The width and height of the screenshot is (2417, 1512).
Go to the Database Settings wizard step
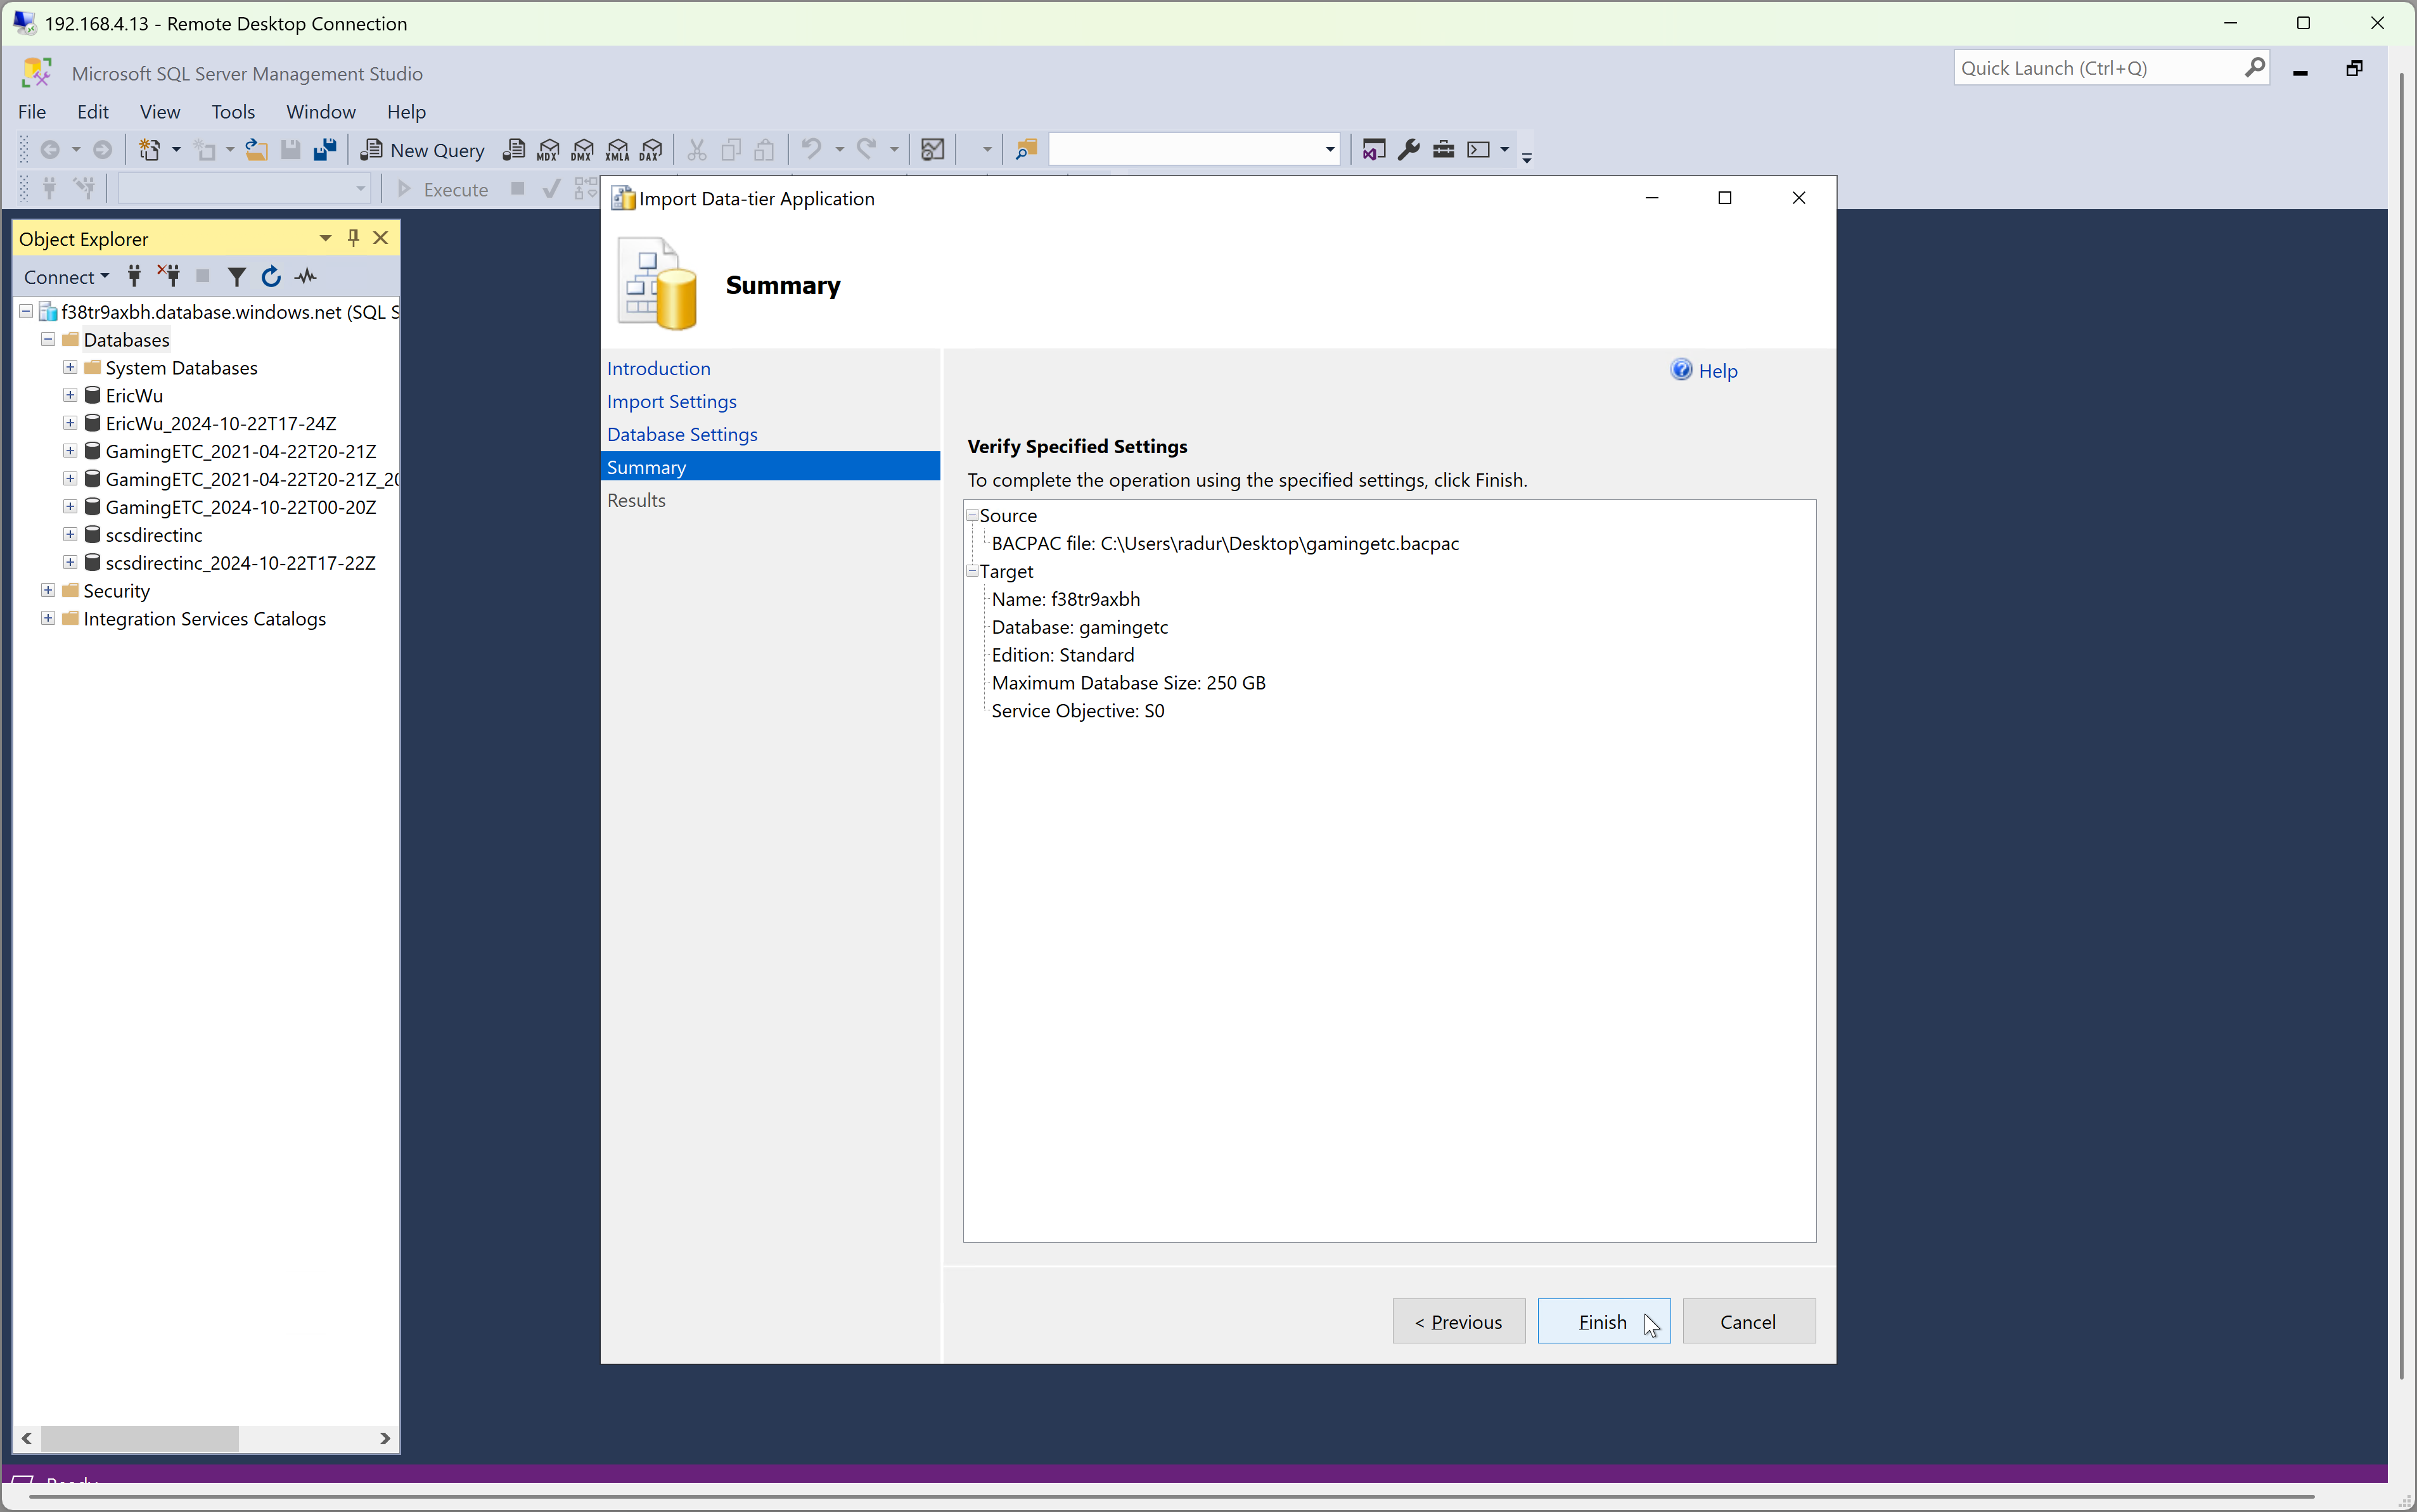click(x=682, y=434)
